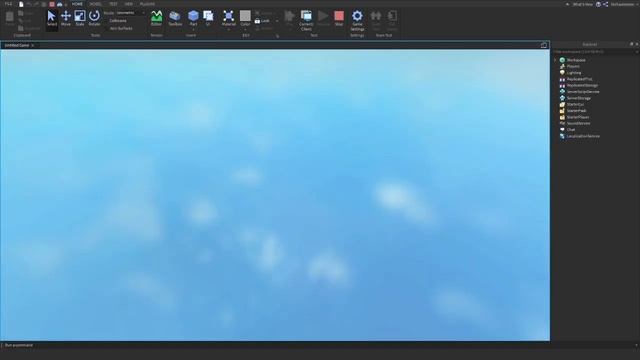Open Game Settings
640x360 pixels.
tap(357, 20)
